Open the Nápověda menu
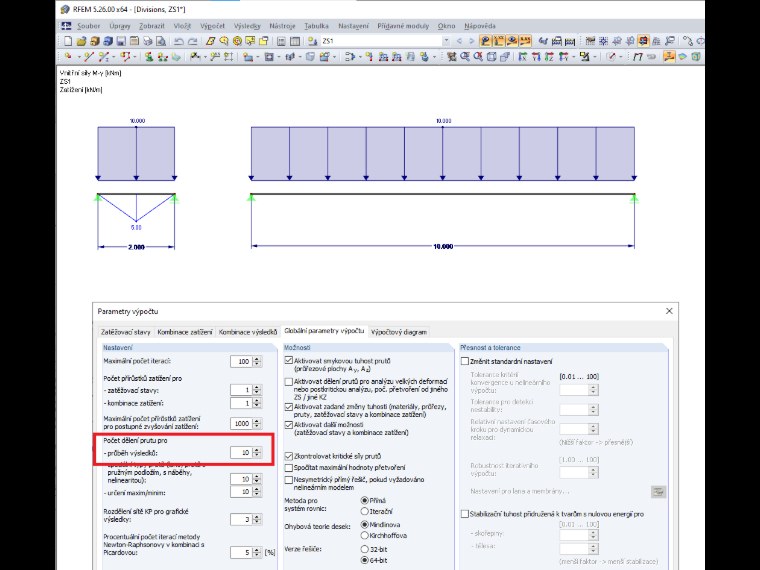This screenshot has height=570, width=760. point(480,26)
